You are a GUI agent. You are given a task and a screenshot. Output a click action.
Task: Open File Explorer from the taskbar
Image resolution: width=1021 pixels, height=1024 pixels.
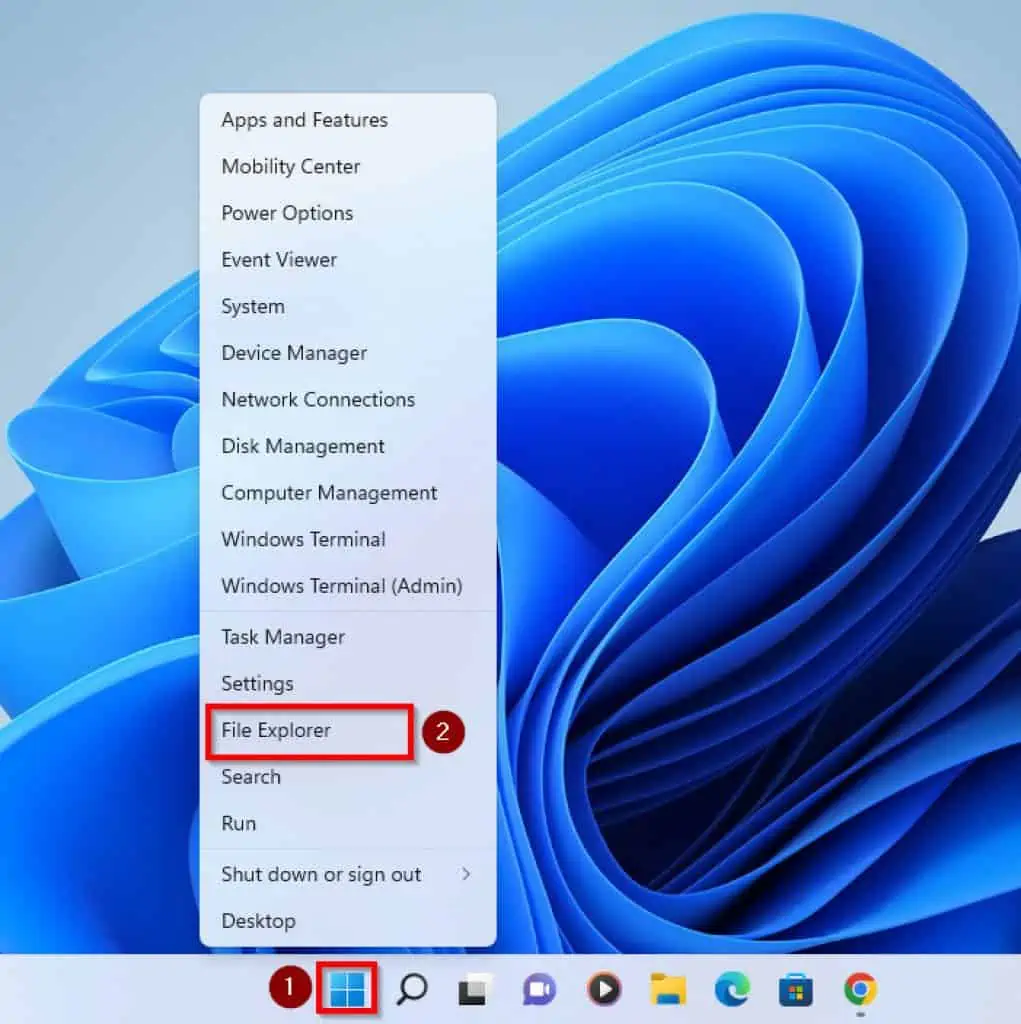665,991
